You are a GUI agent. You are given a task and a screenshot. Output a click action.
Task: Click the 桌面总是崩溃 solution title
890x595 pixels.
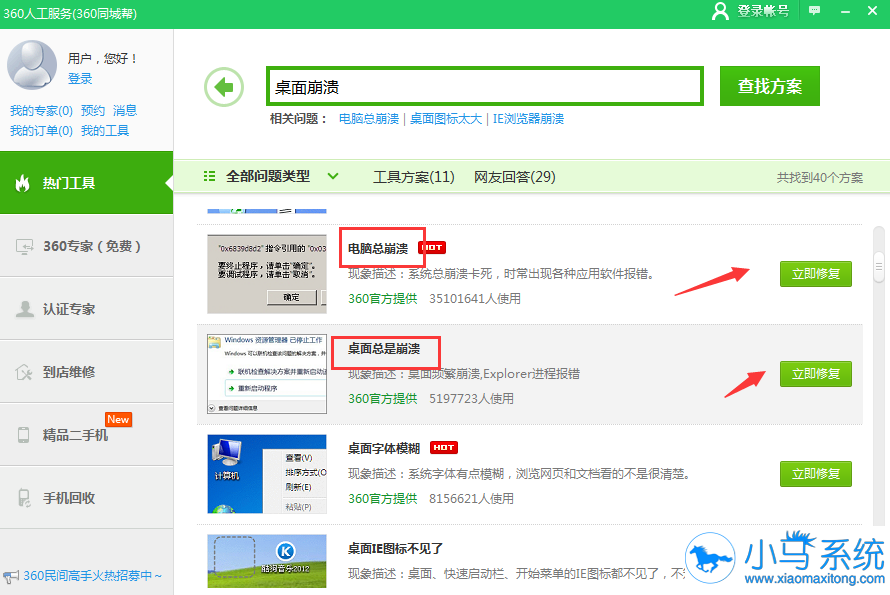[384, 349]
